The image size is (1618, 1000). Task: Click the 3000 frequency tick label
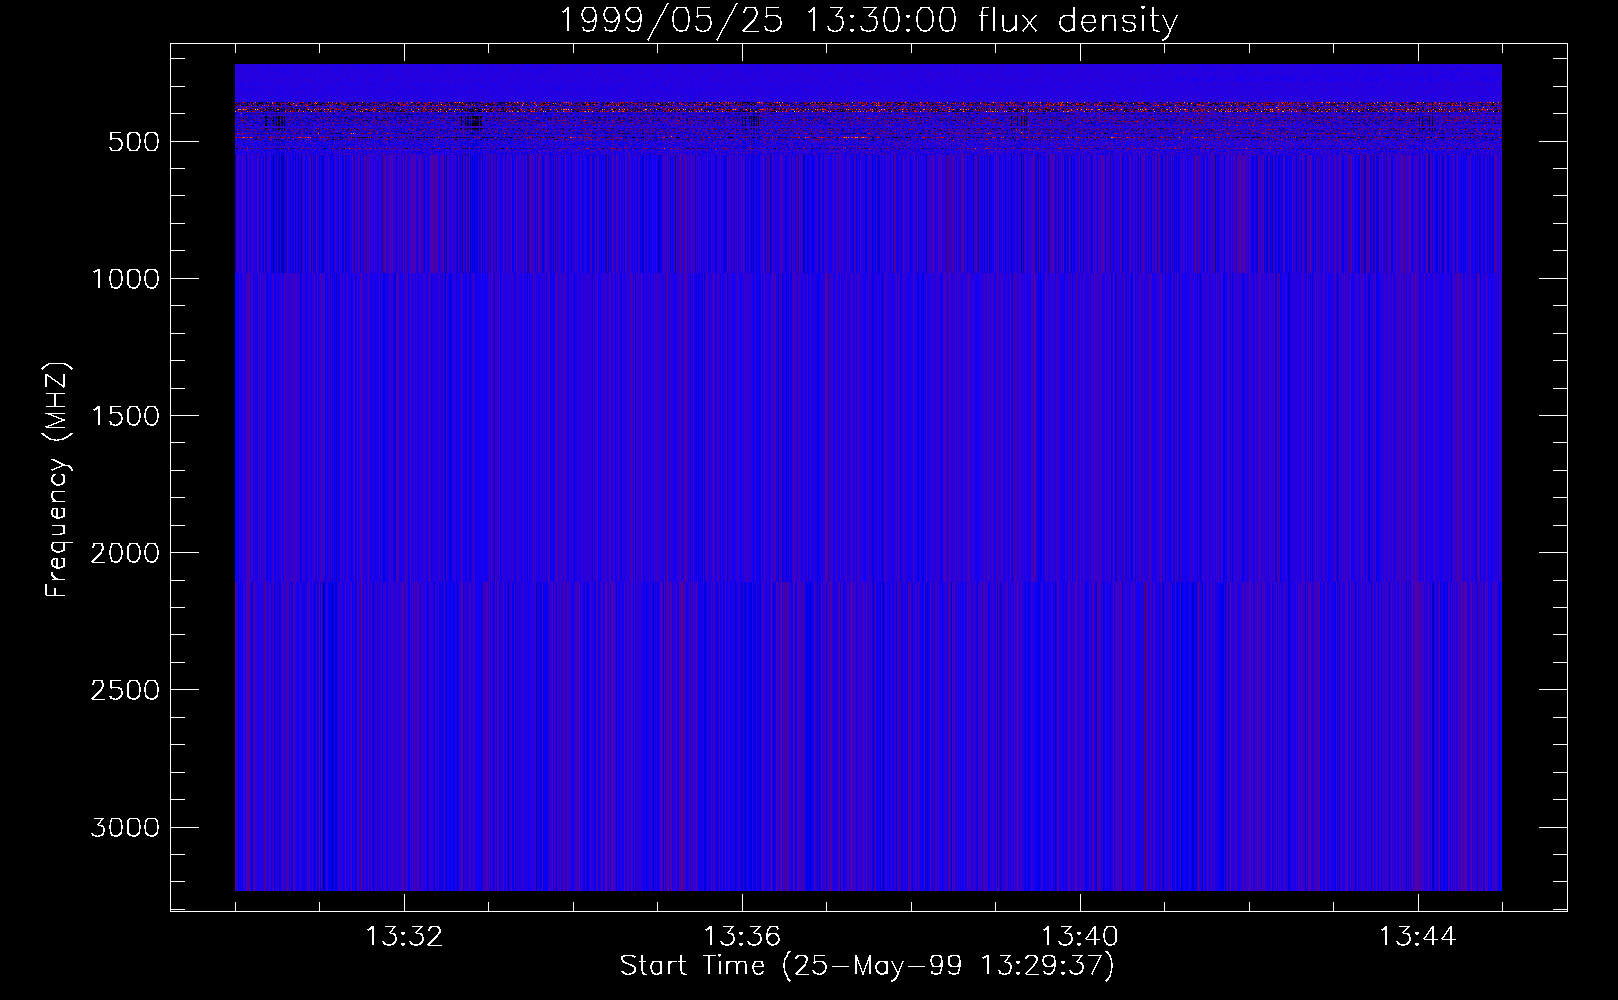[125, 827]
